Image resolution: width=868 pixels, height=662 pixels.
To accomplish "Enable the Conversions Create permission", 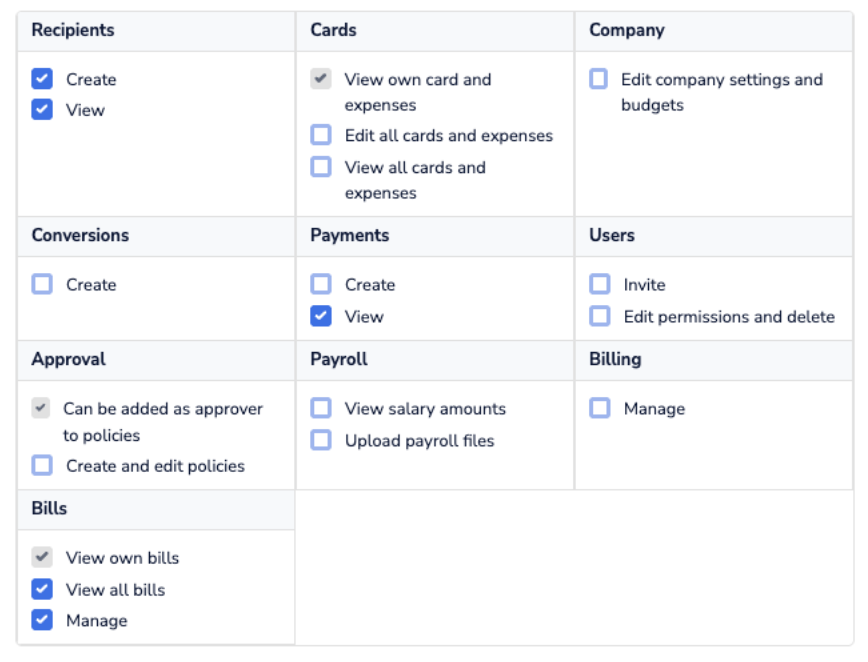I will pyautogui.click(x=42, y=285).
